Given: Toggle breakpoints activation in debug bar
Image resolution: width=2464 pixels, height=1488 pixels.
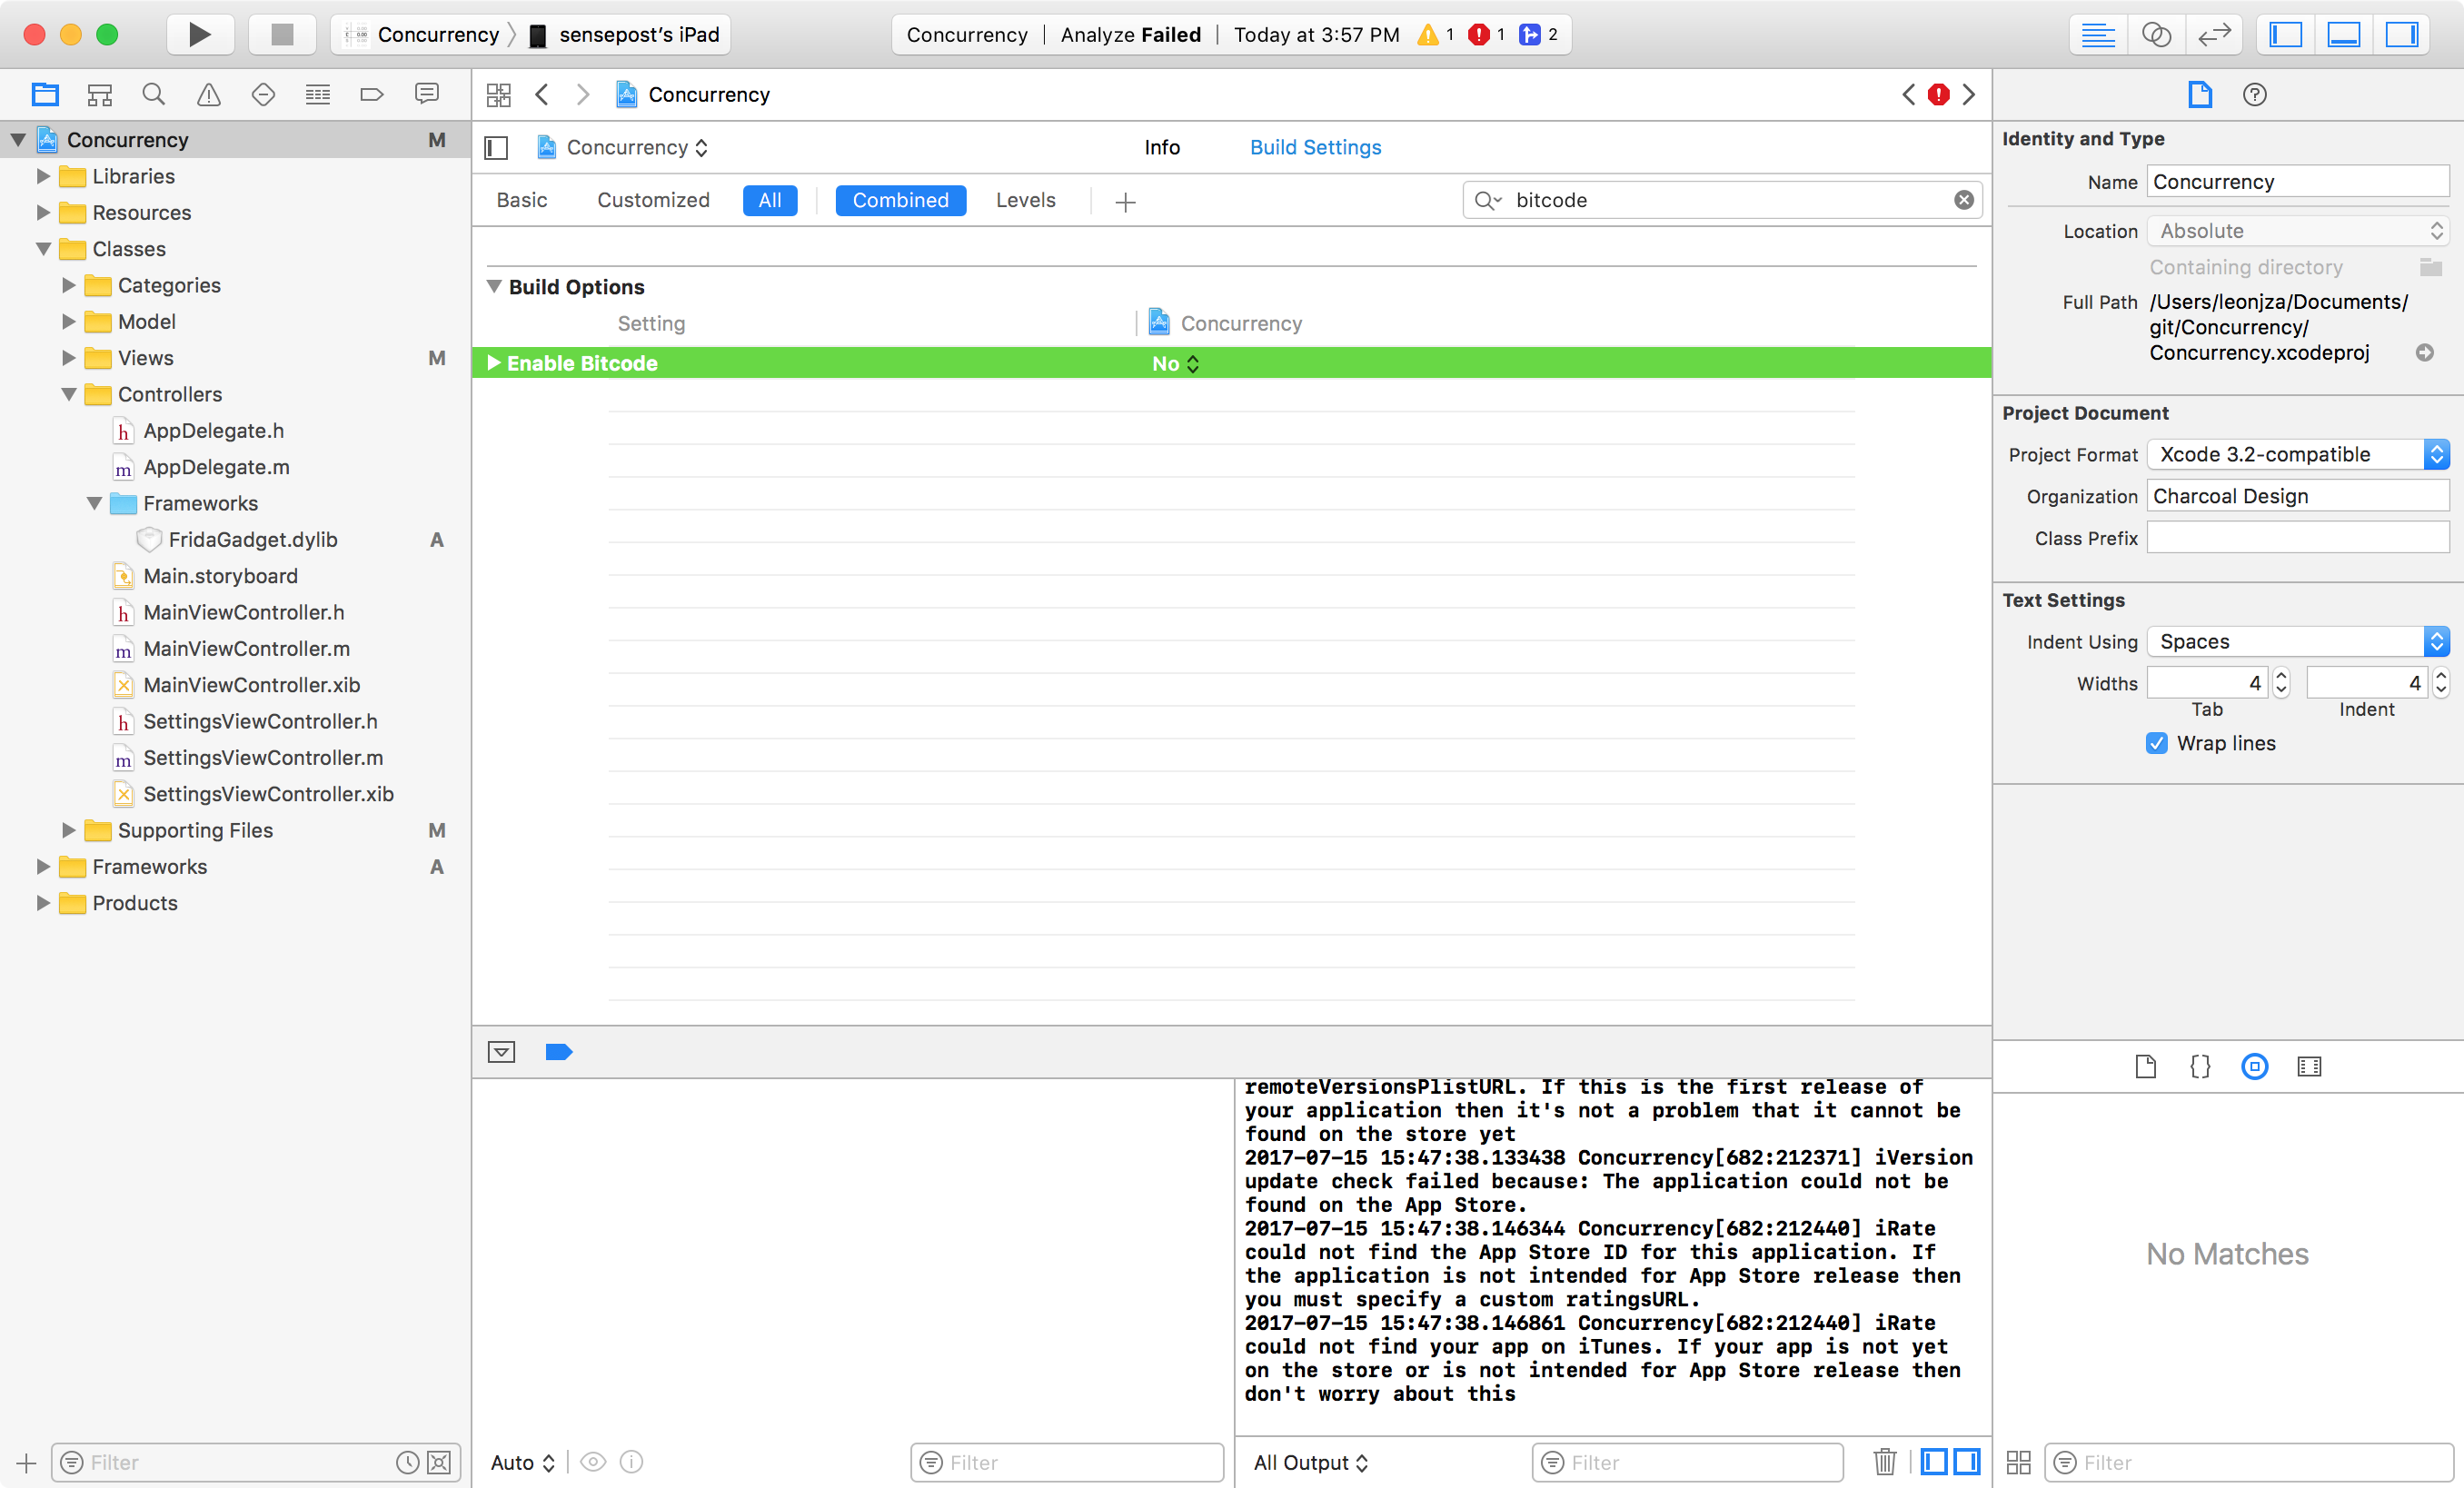Looking at the screenshot, I should pos(558,1052).
